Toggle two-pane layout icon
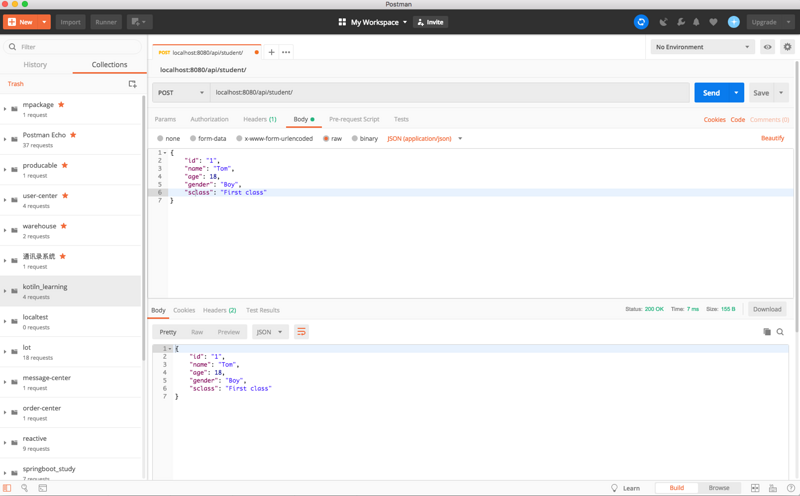Viewport: 800px width, 496px height. 755,488
